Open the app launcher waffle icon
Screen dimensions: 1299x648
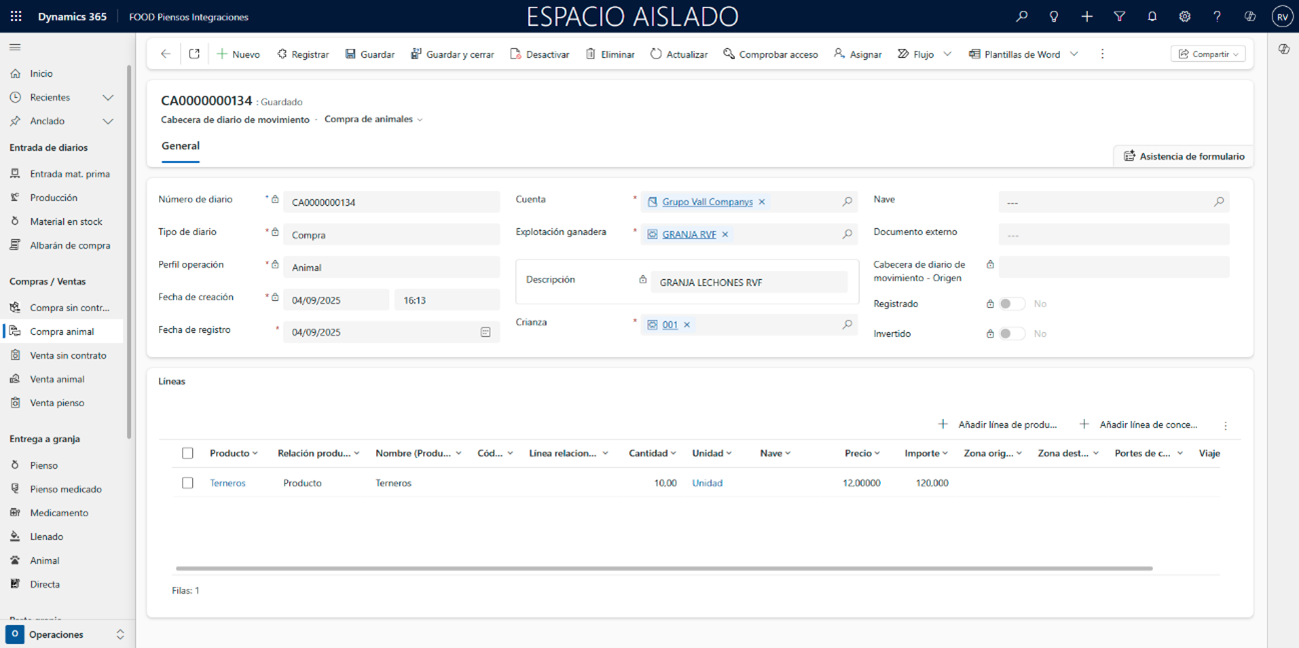tap(16, 17)
